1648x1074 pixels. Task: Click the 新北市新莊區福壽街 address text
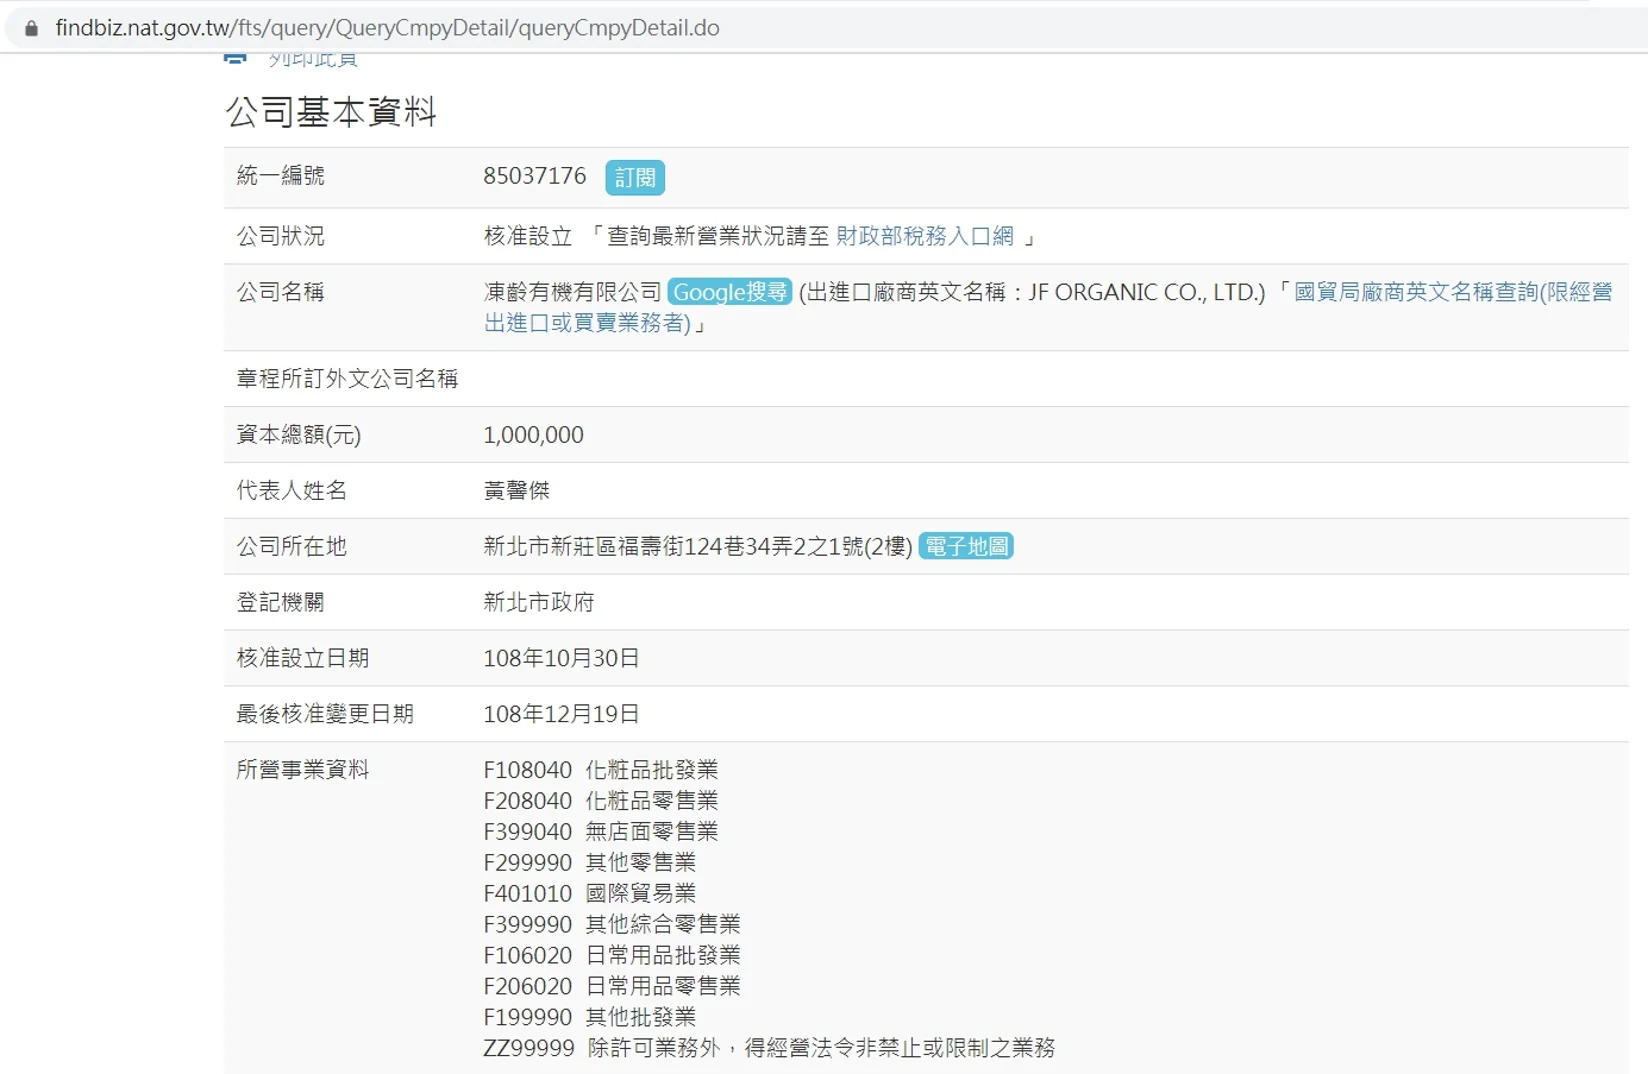(697, 546)
